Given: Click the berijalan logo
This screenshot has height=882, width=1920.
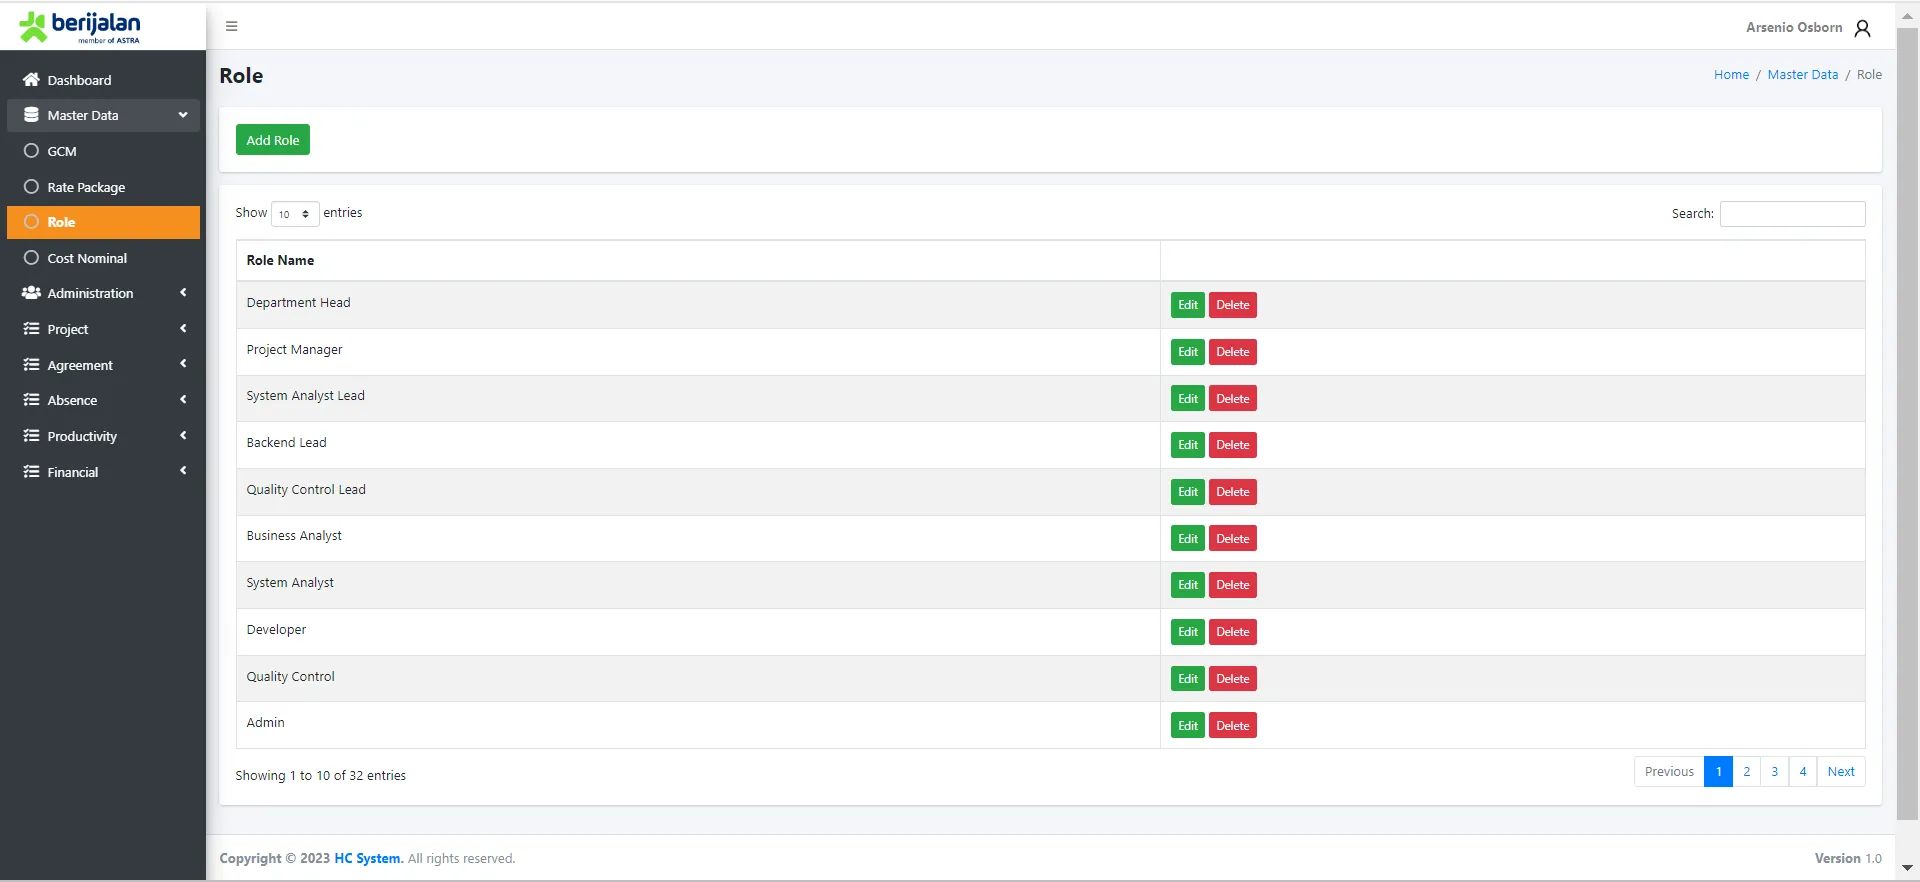Looking at the screenshot, I should [80, 26].
